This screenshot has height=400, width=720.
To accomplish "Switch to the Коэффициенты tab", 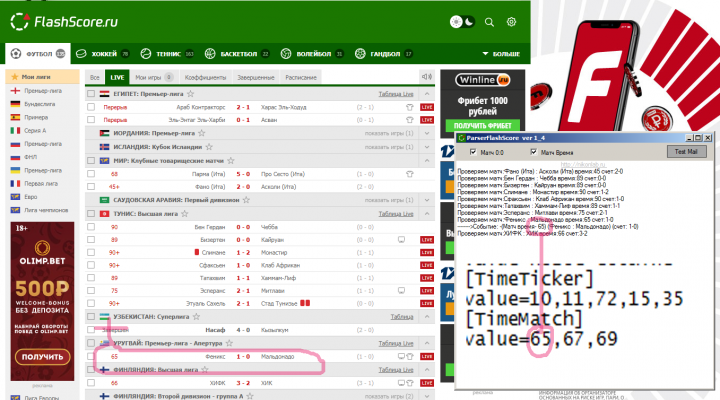I will click(205, 77).
